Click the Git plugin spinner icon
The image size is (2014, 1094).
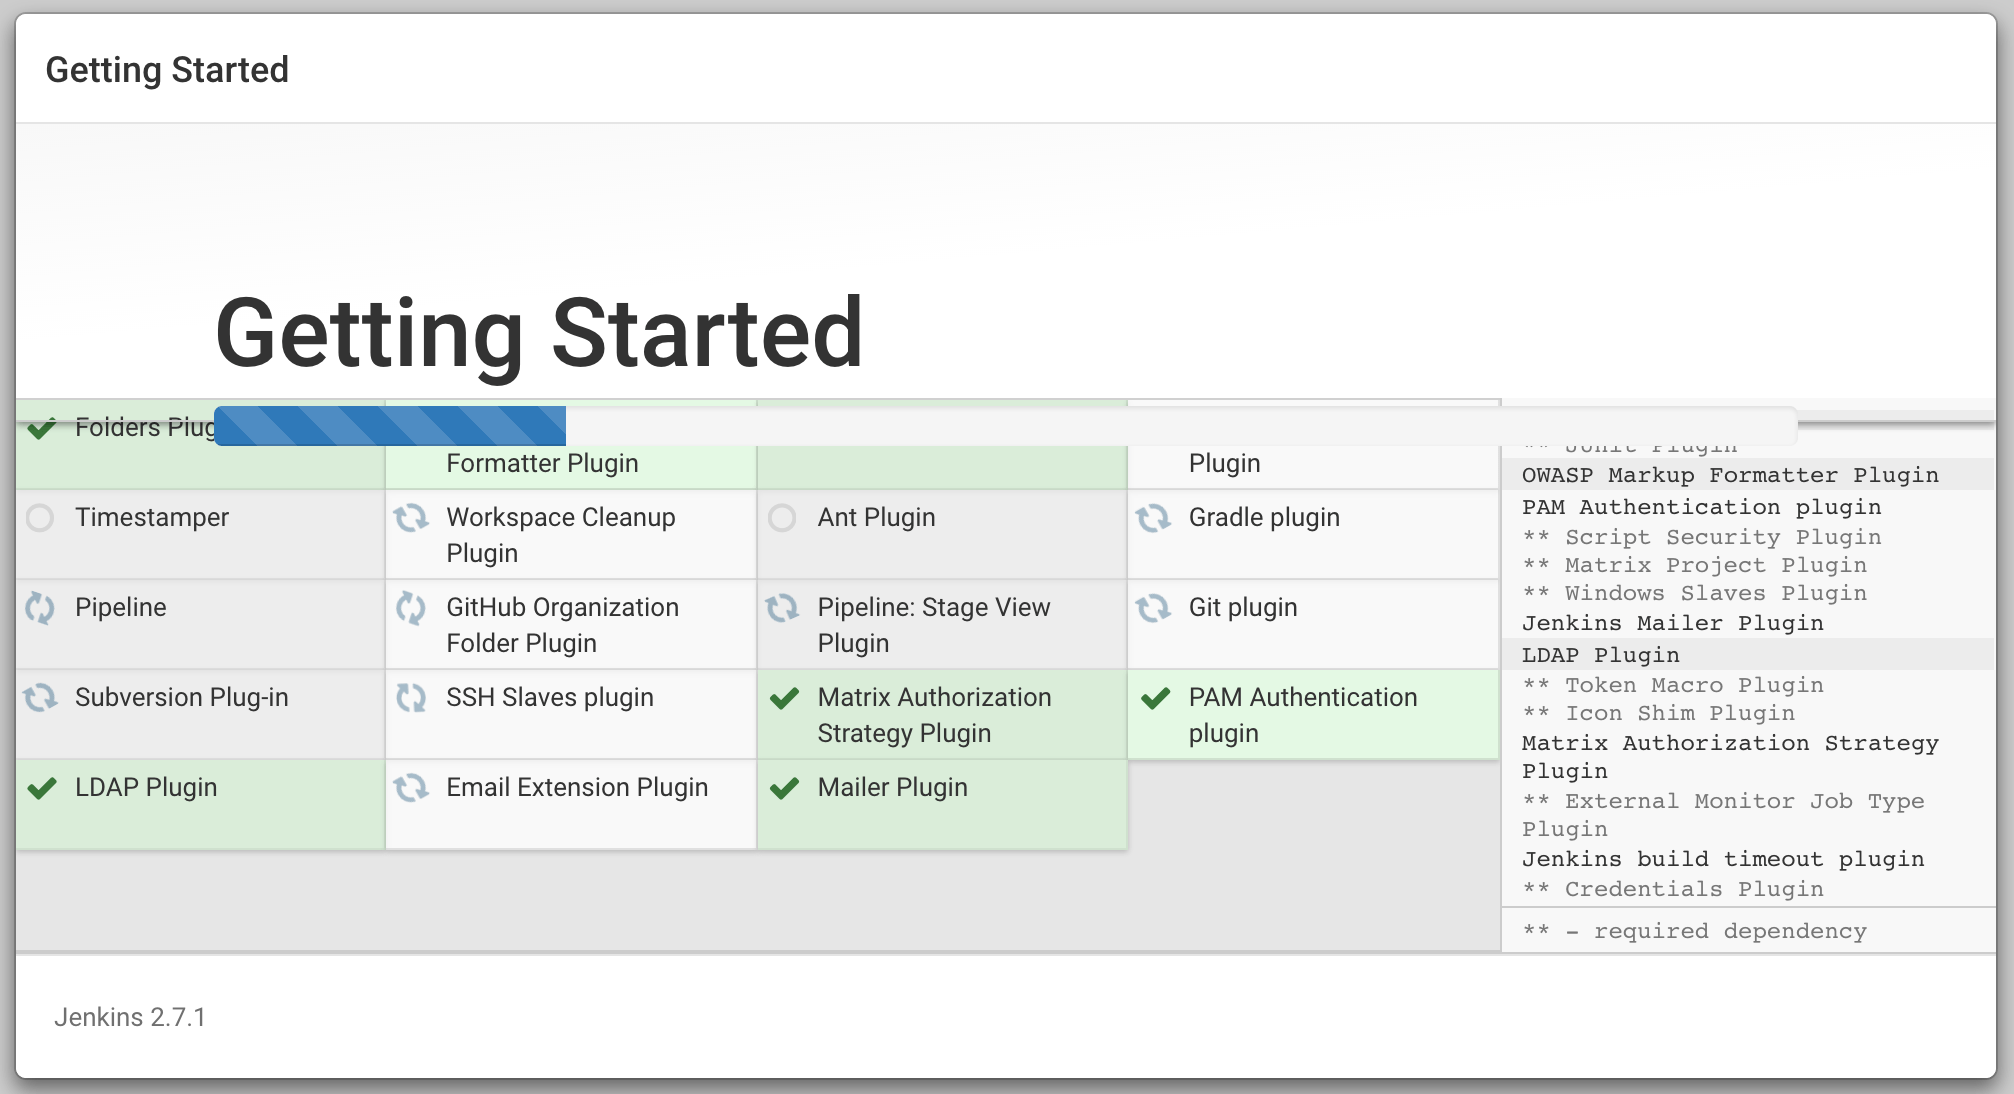click(x=1153, y=608)
